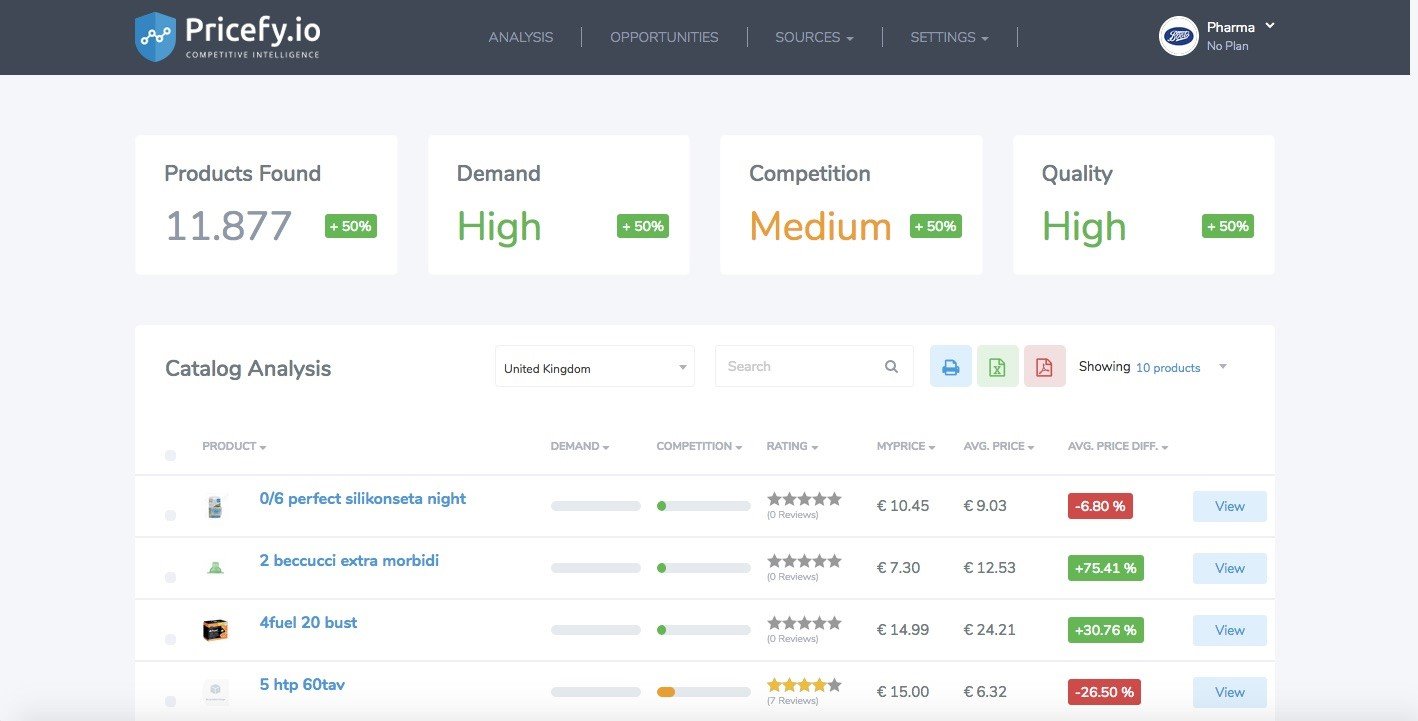Open 0/6 perfect silikonseta night product thumbnail
1418x721 pixels.
(x=215, y=507)
